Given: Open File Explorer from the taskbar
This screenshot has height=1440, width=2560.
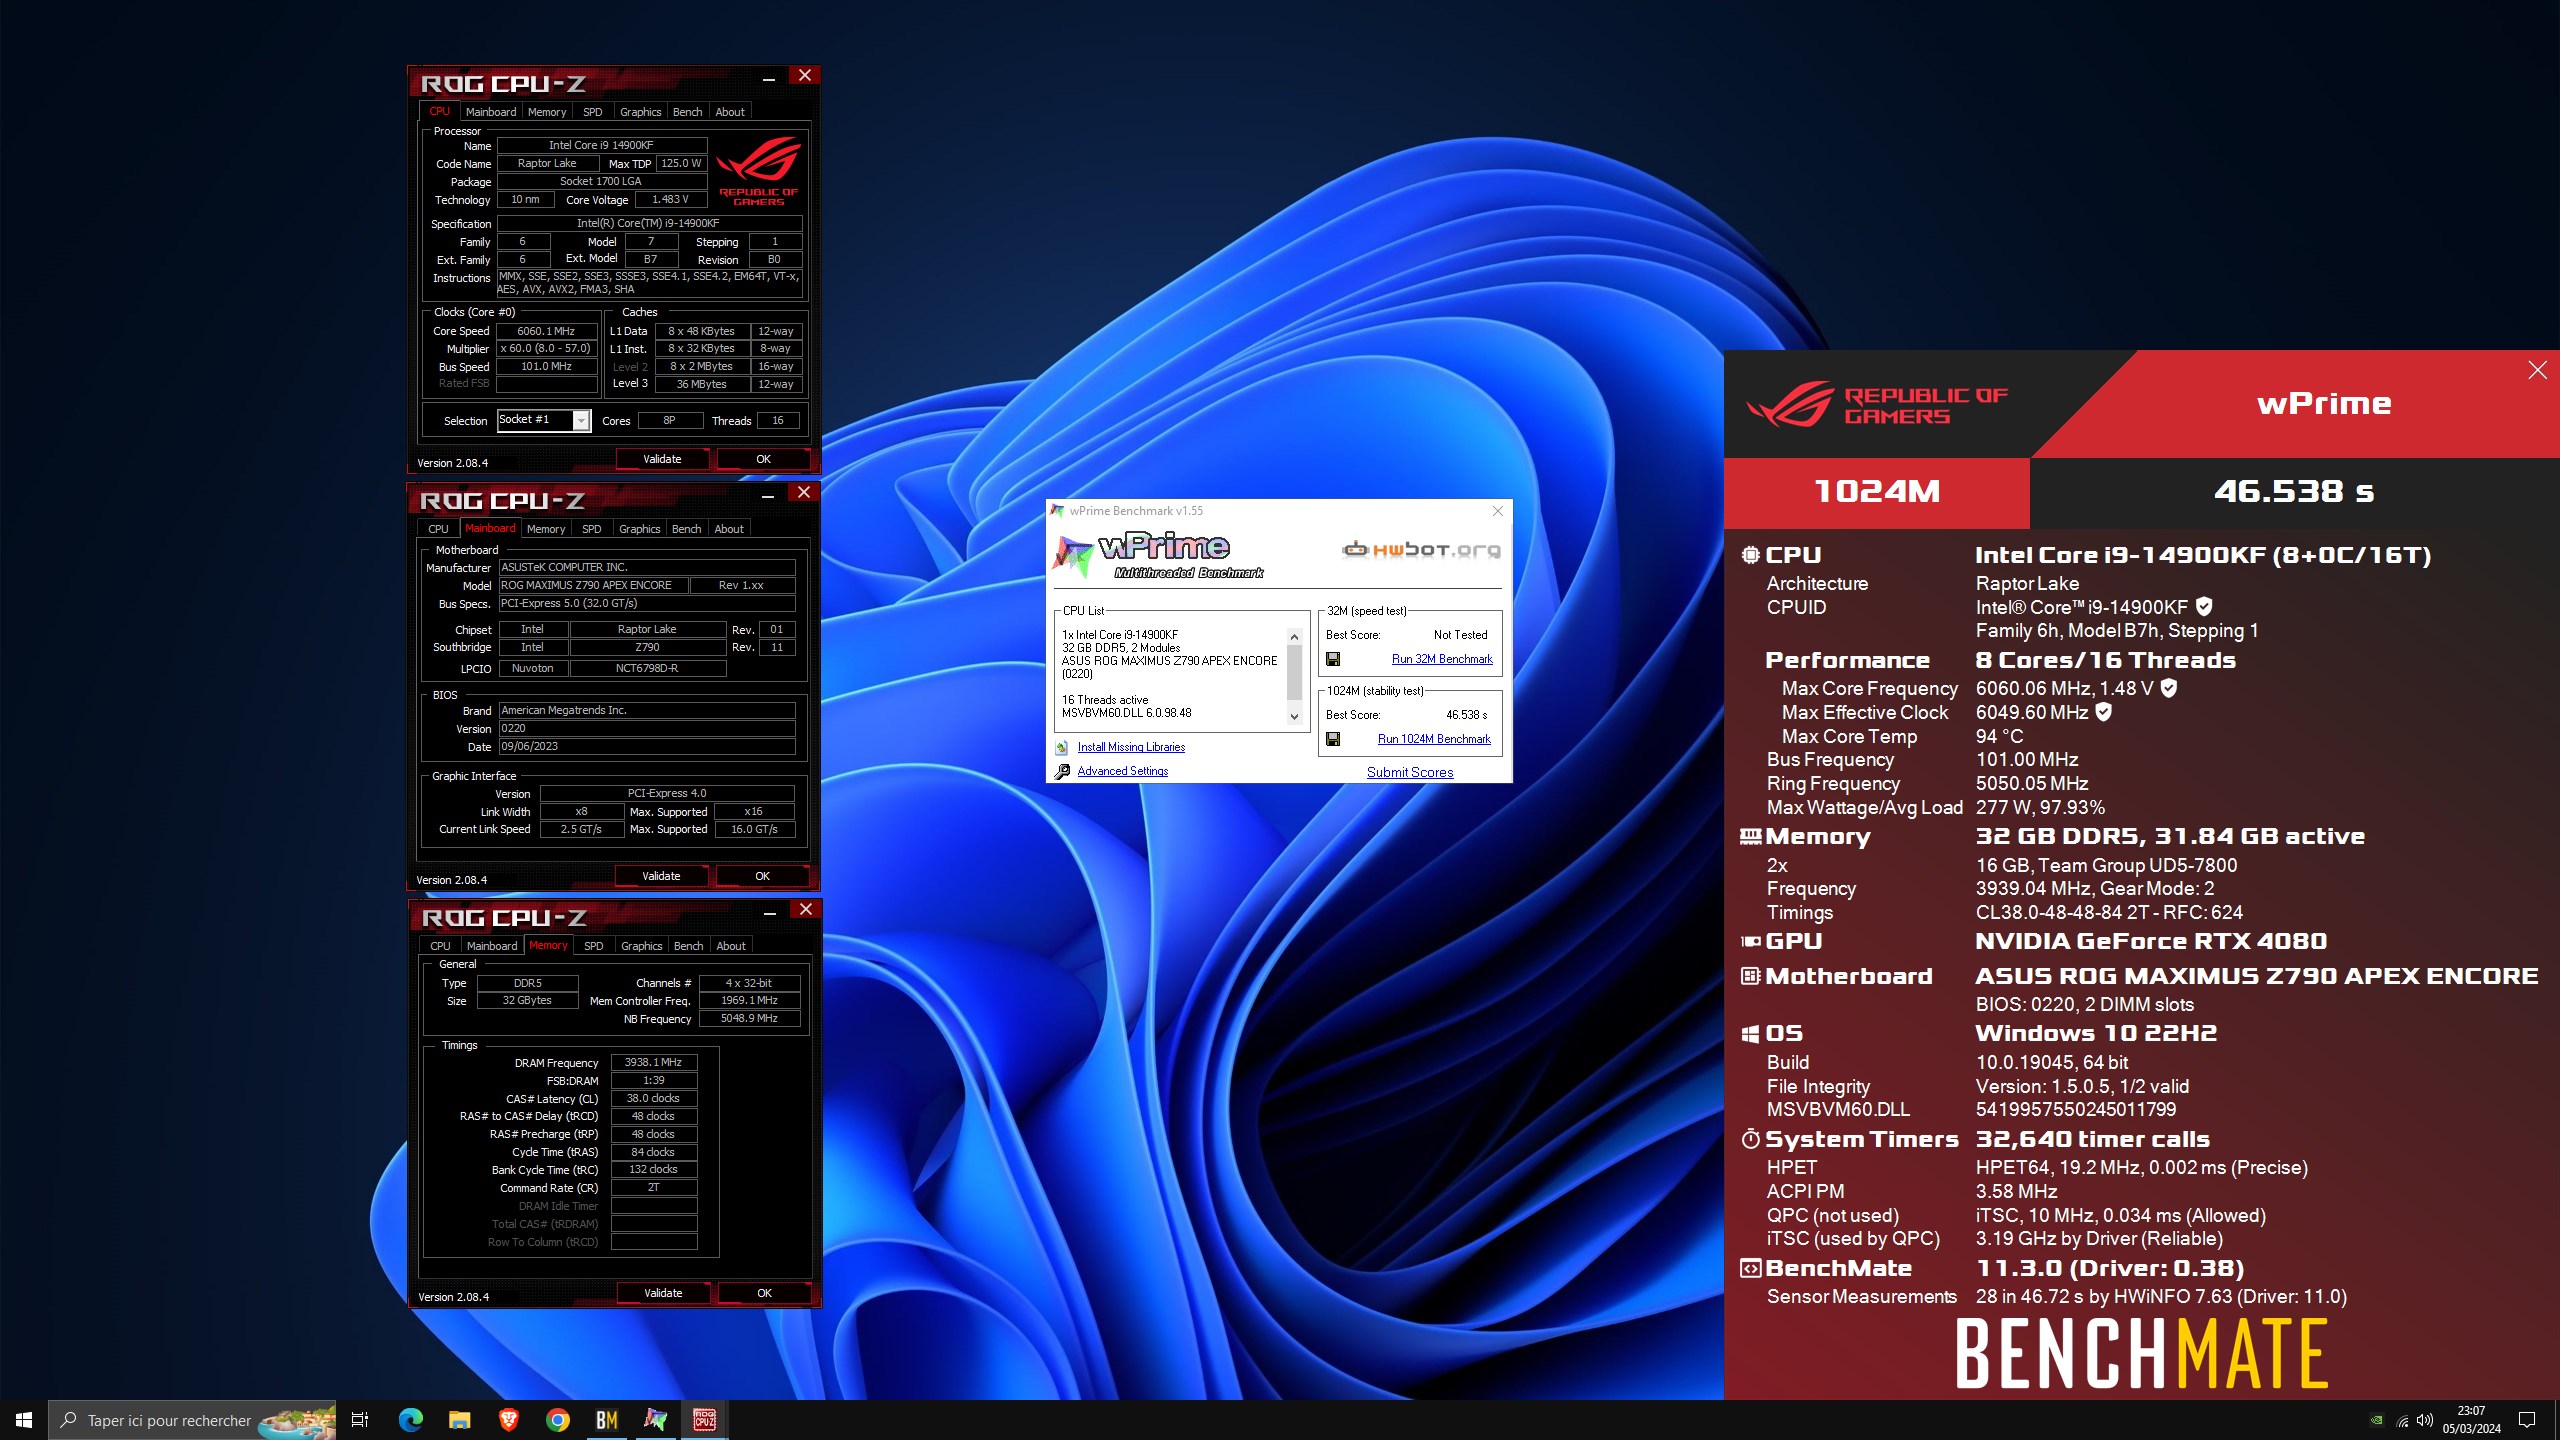Looking at the screenshot, I should click(459, 1420).
